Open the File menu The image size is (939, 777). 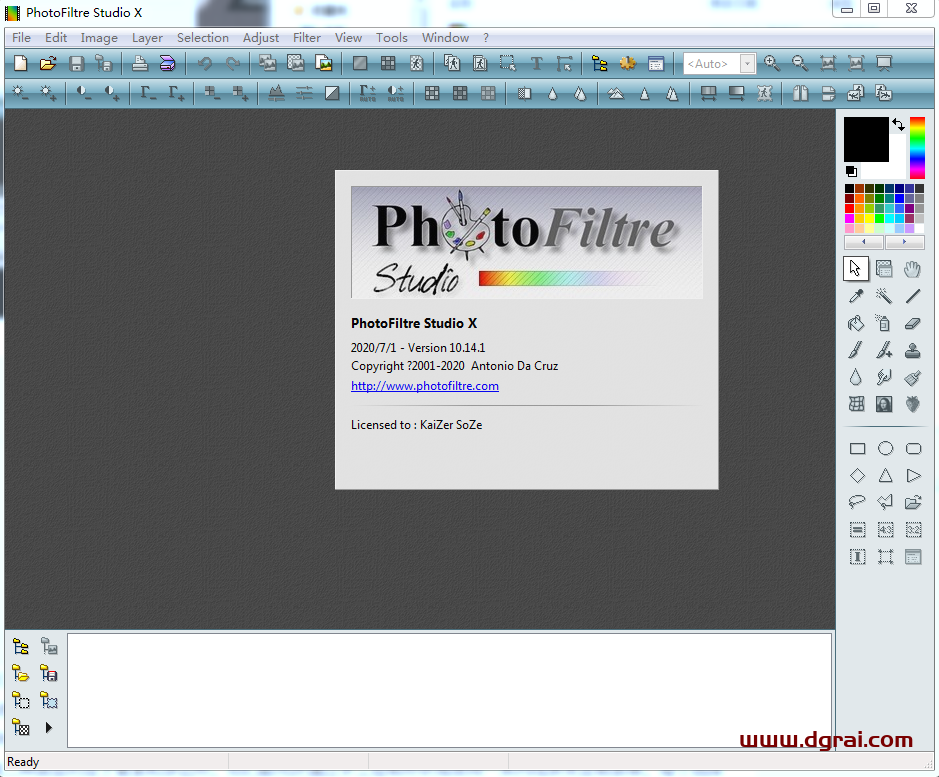click(21, 38)
